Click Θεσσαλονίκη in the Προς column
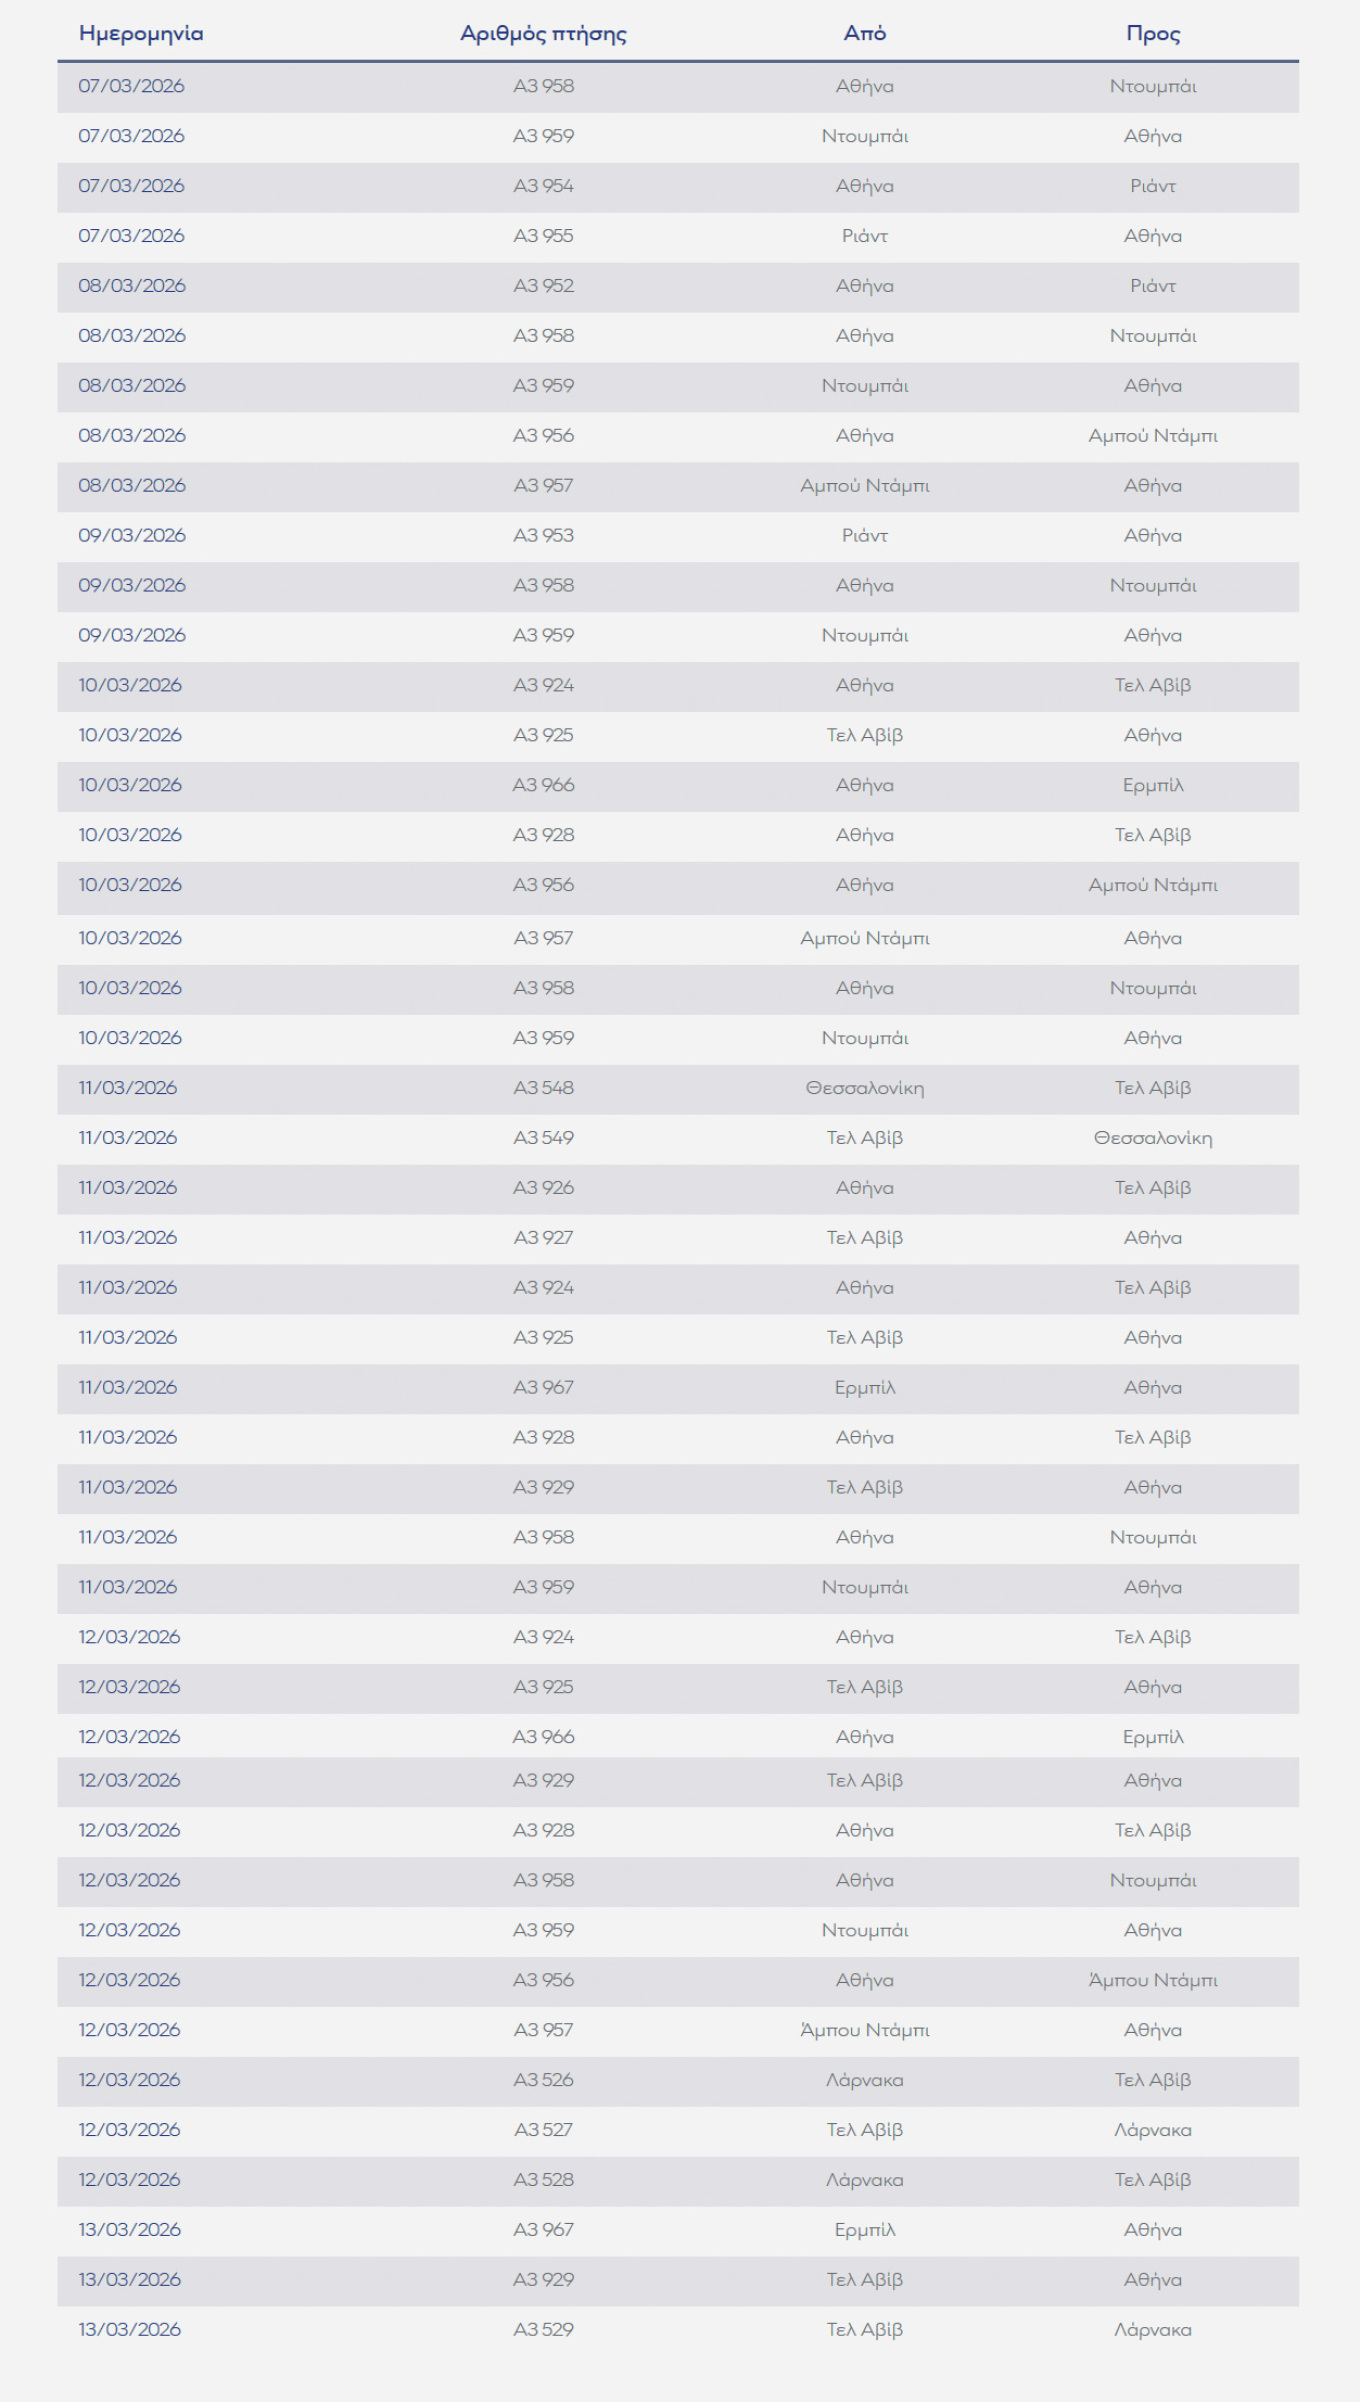Screen dimensions: 1360x2402 1153,1138
